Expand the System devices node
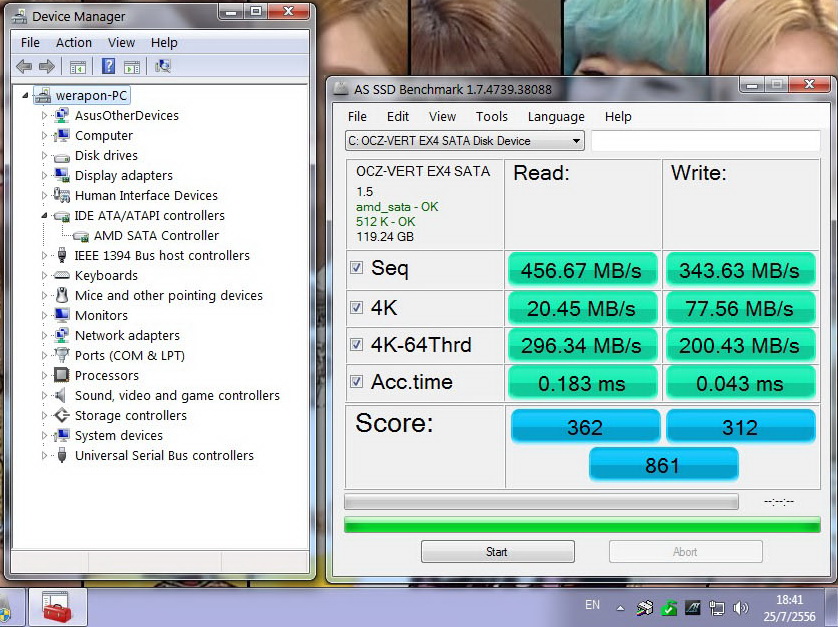This screenshot has height=627, width=838. [x=44, y=436]
